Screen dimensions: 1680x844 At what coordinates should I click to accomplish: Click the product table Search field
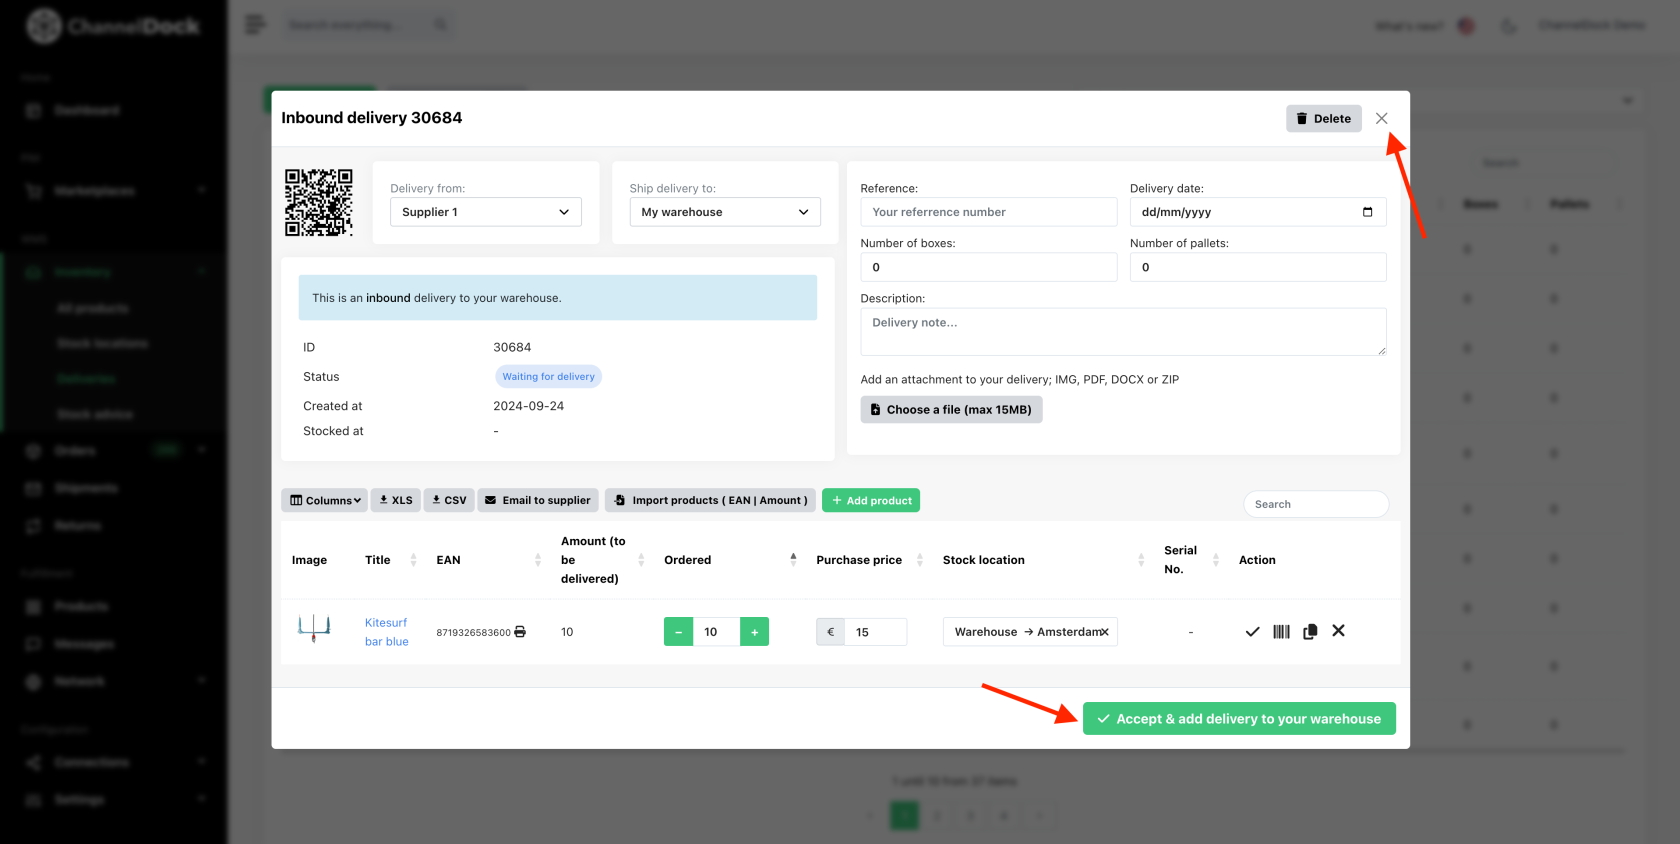1316,504
